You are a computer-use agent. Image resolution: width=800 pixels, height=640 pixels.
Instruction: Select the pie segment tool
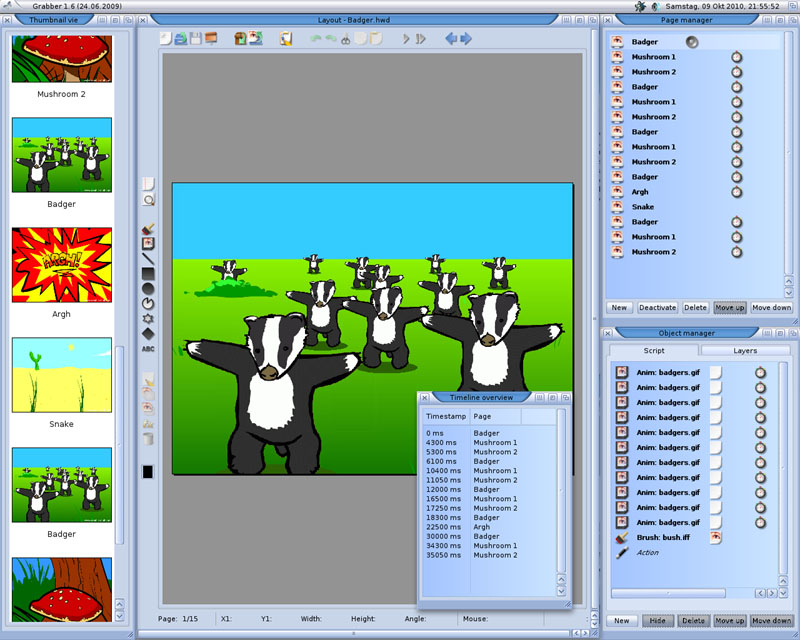tap(148, 304)
